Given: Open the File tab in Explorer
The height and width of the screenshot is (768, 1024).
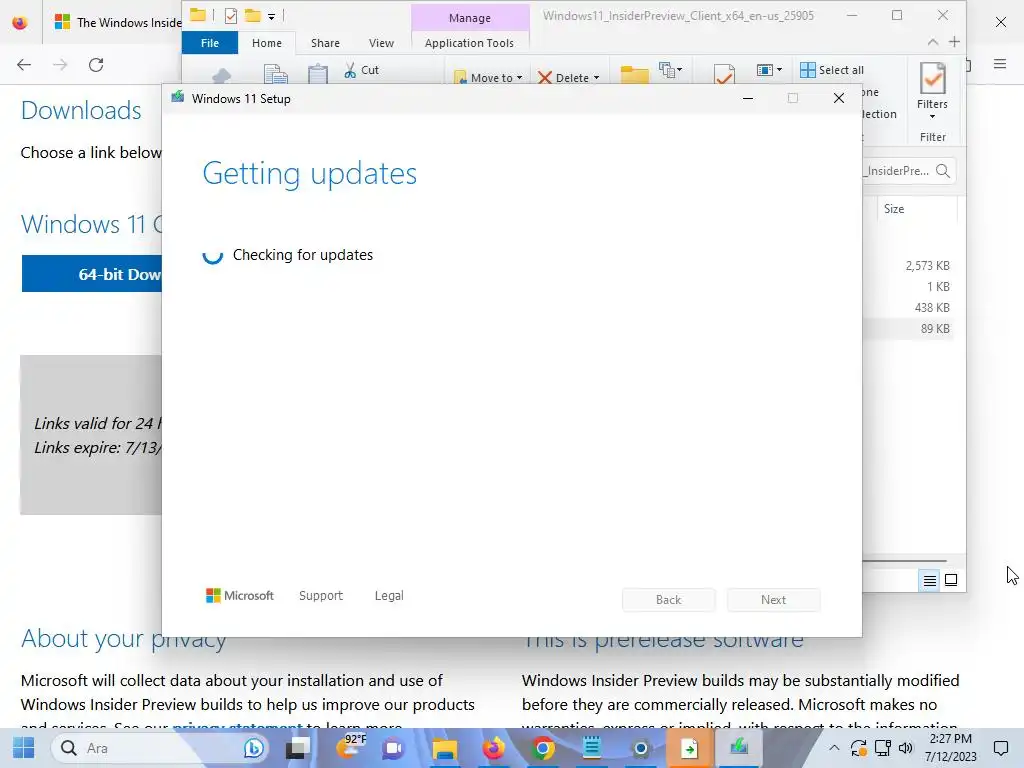Looking at the screenshot, I should point(210,43).
